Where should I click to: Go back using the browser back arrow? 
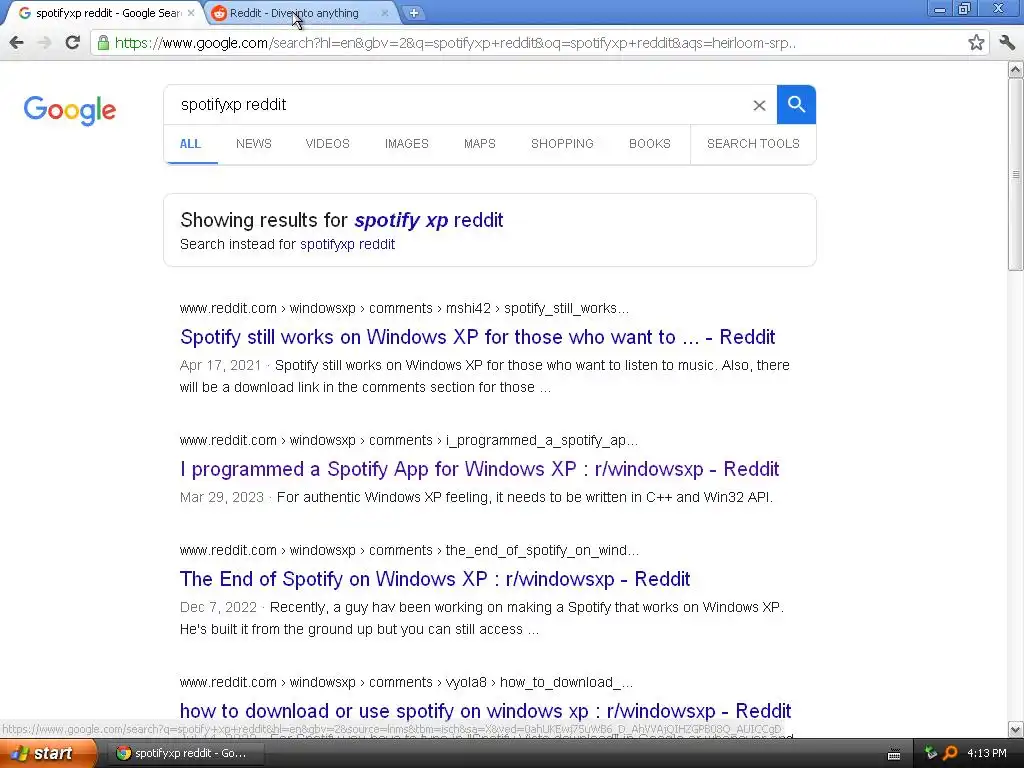click(x=17, y=43)
